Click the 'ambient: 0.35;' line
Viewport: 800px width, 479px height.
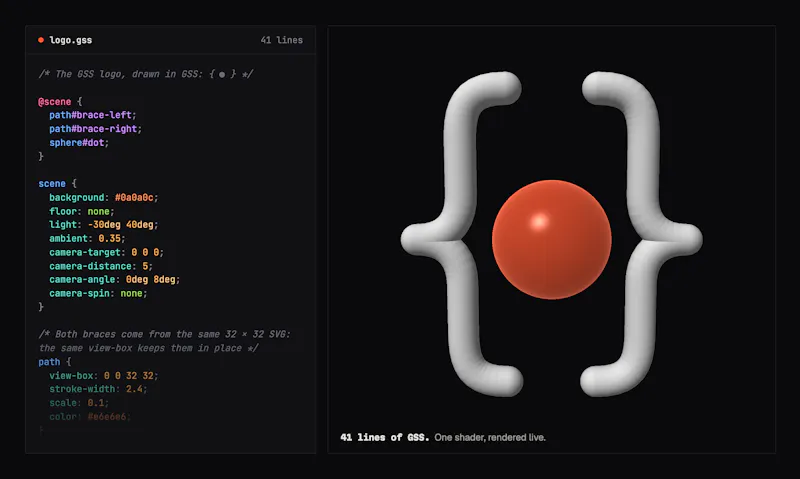point(87,238)
